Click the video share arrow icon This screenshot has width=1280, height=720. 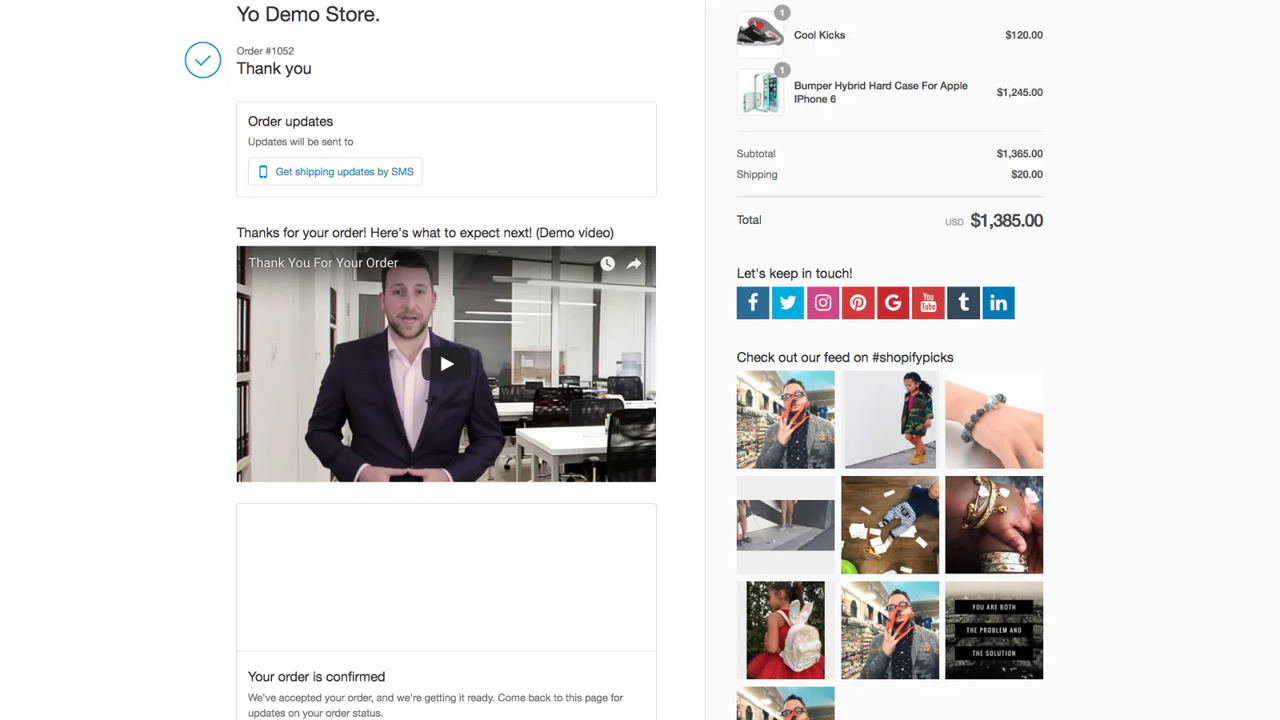click(x=633, y=263)
